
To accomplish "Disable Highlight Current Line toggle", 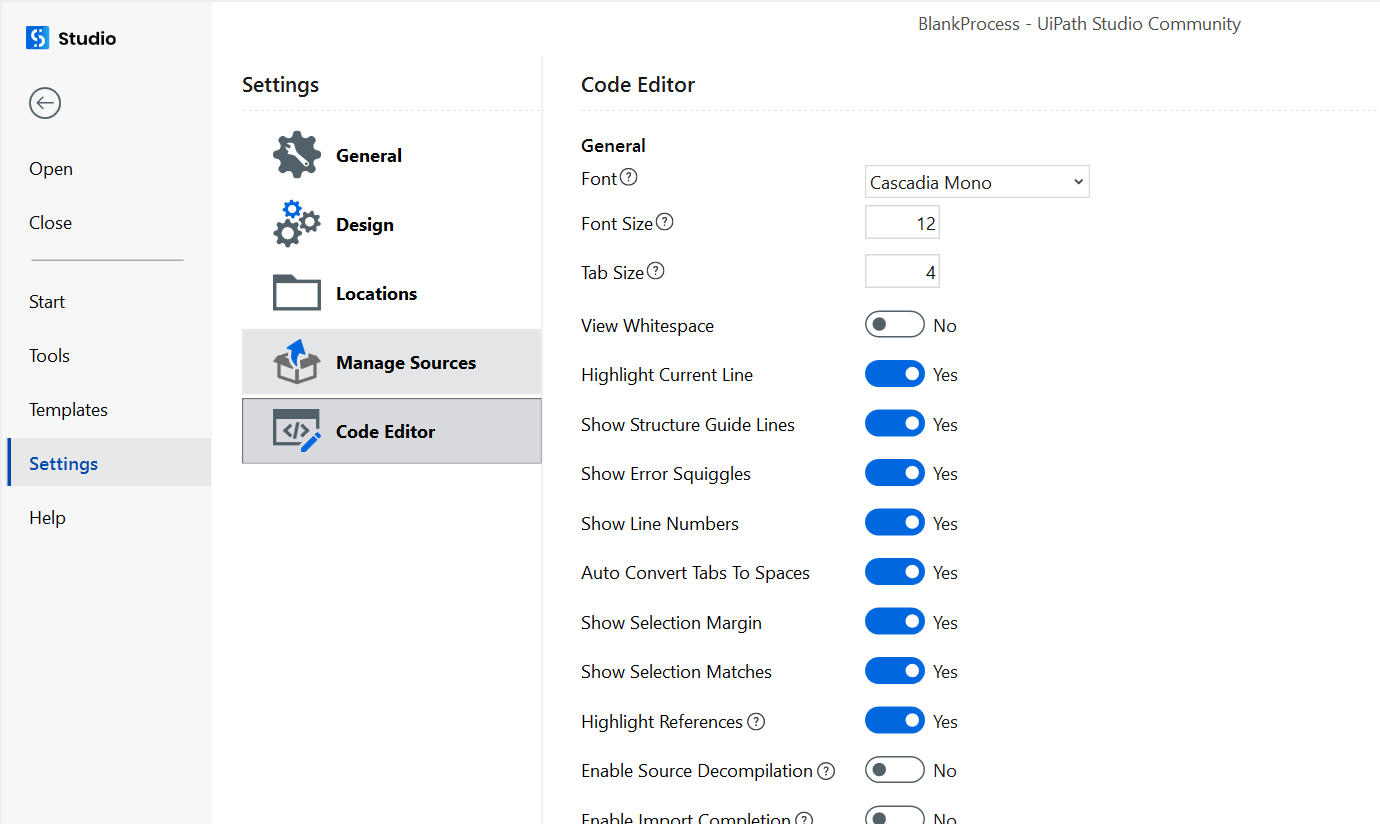I will point(895,374).
